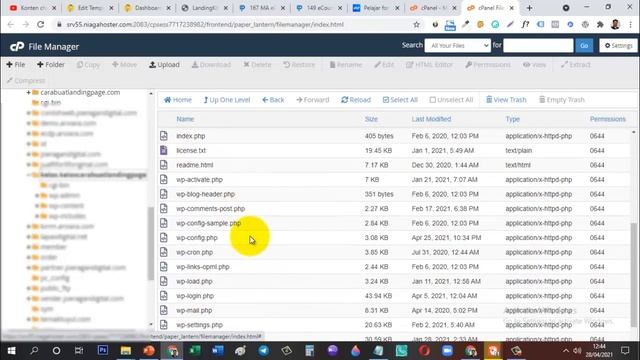Click the Go search button
This screenshot has height=360, width=640.
(584, 45)
